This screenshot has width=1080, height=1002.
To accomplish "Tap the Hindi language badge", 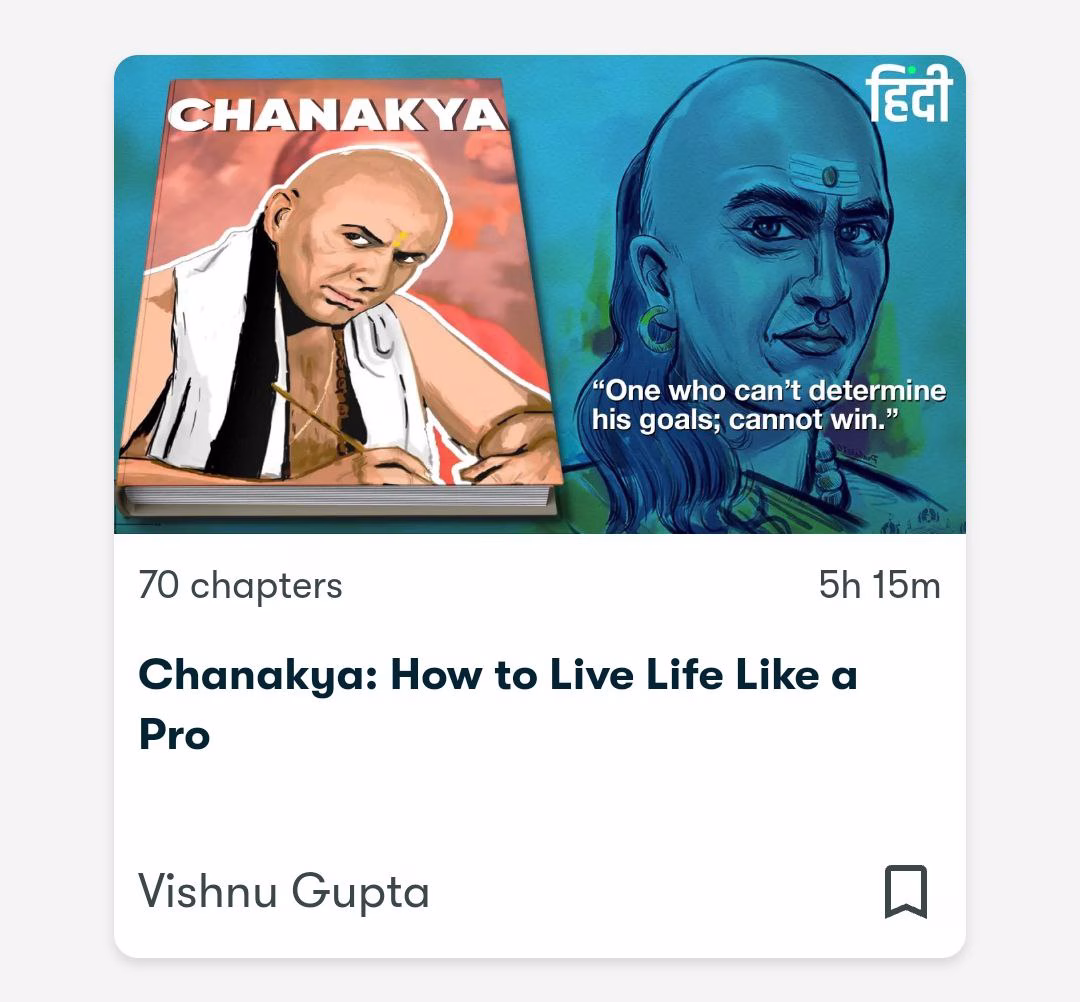I will [x=908, y=94].
